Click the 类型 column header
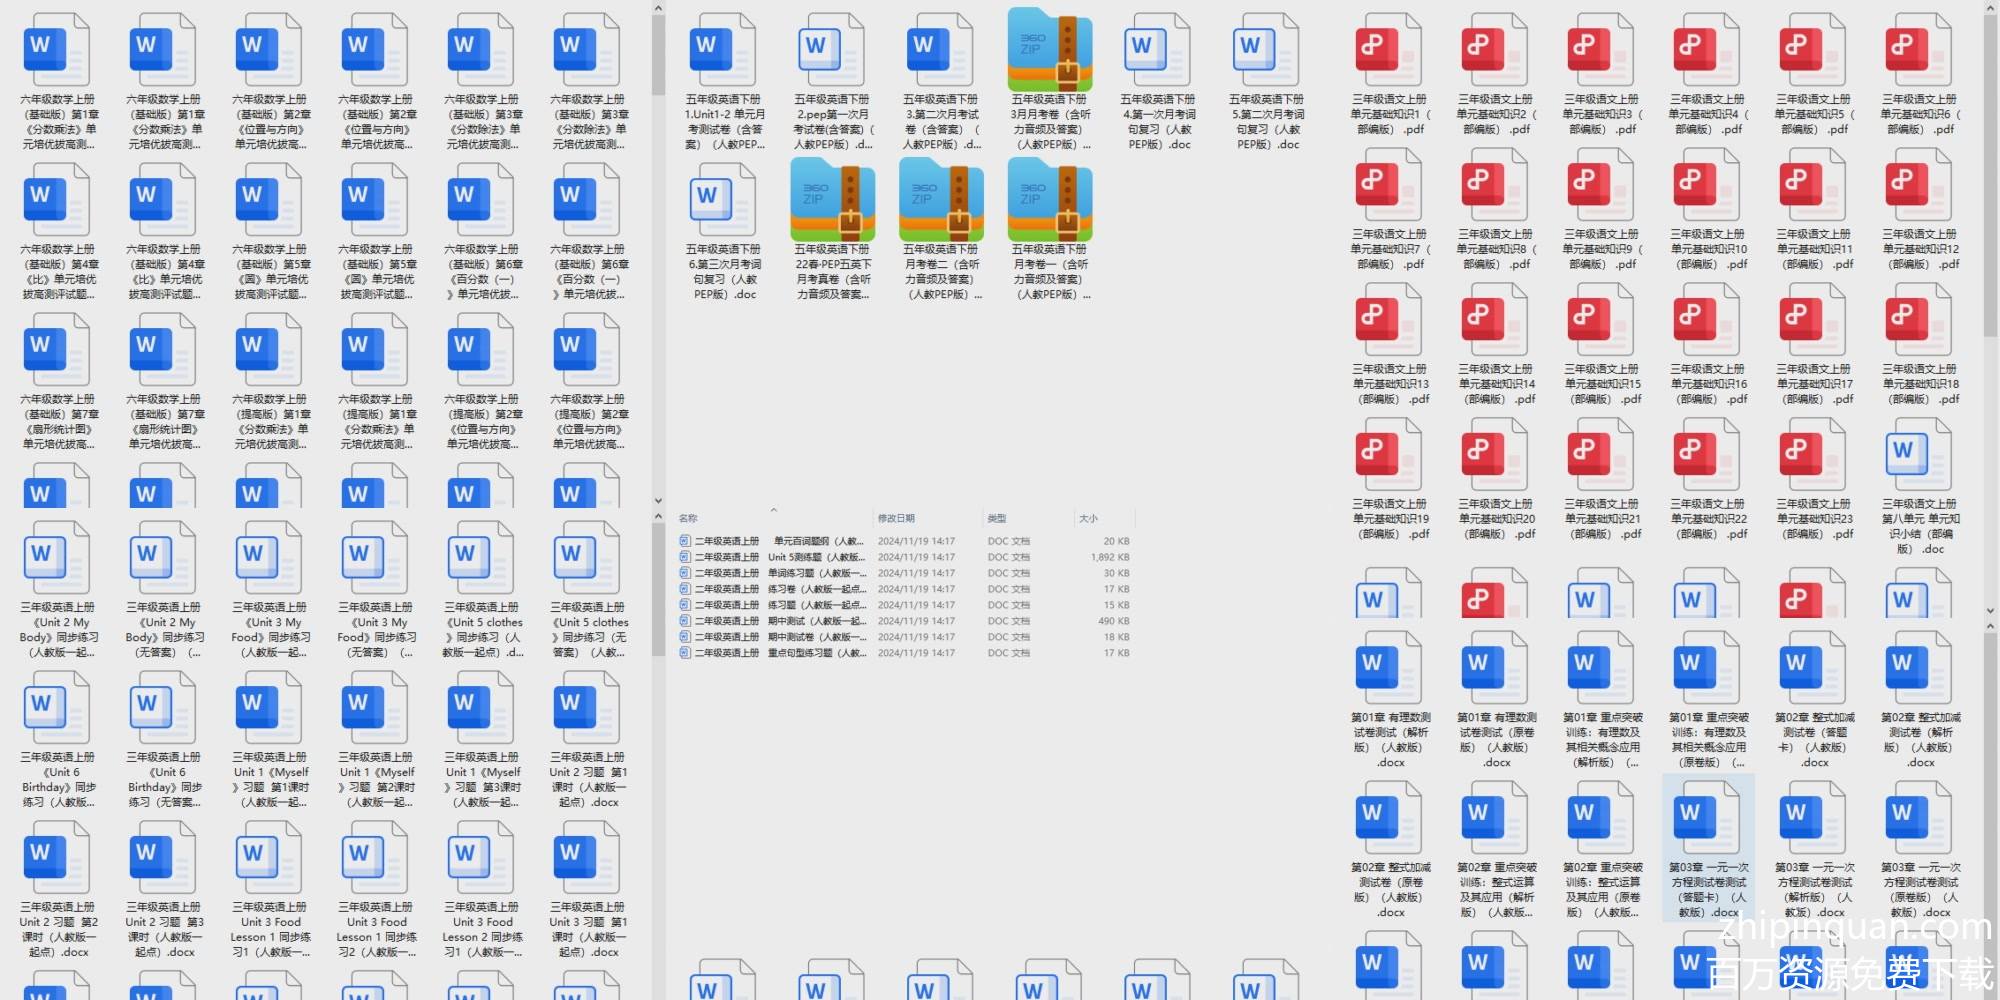The height and width of the screenshot is (1000, 2000). [x=997, y=518]
